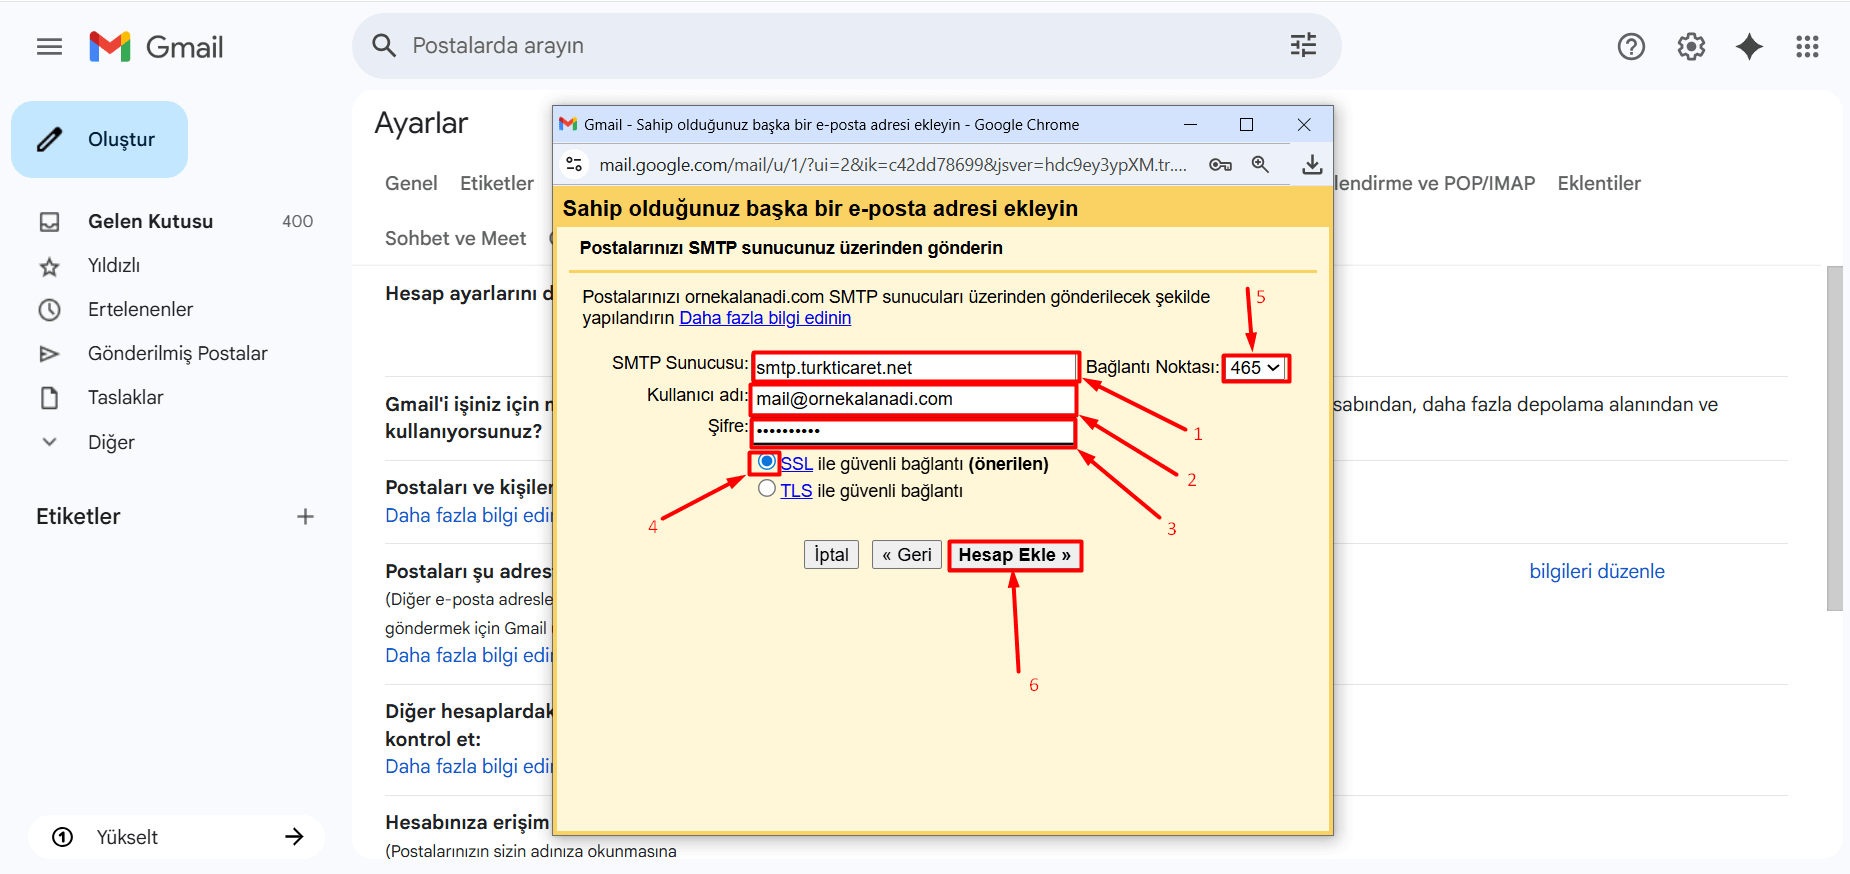Open the Genel settings tab
The height and width of the screenshot is (874, 1850).
(x=411, y=183)
